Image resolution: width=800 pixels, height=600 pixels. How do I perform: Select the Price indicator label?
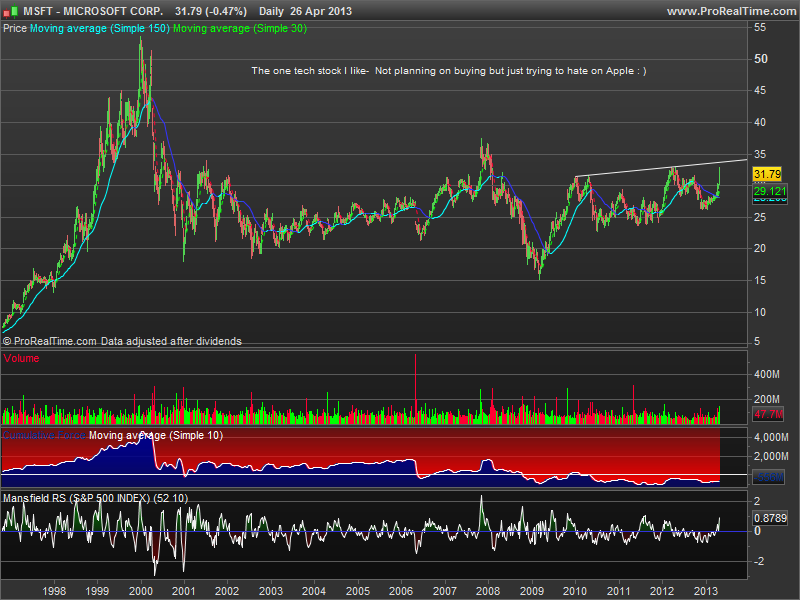point(15,29)
